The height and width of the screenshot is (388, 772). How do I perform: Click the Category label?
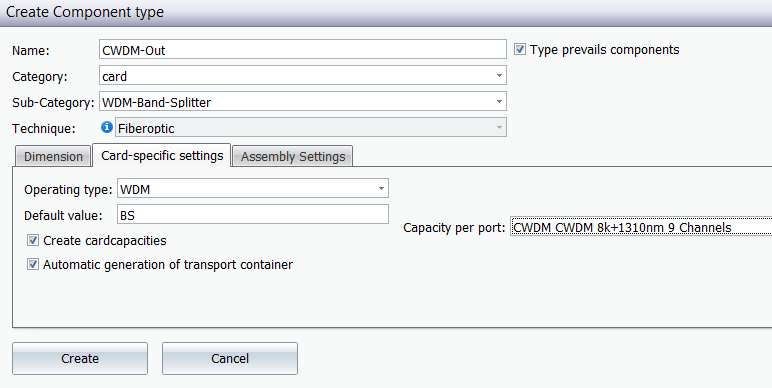pyautogui.click(x=40, y=77)
